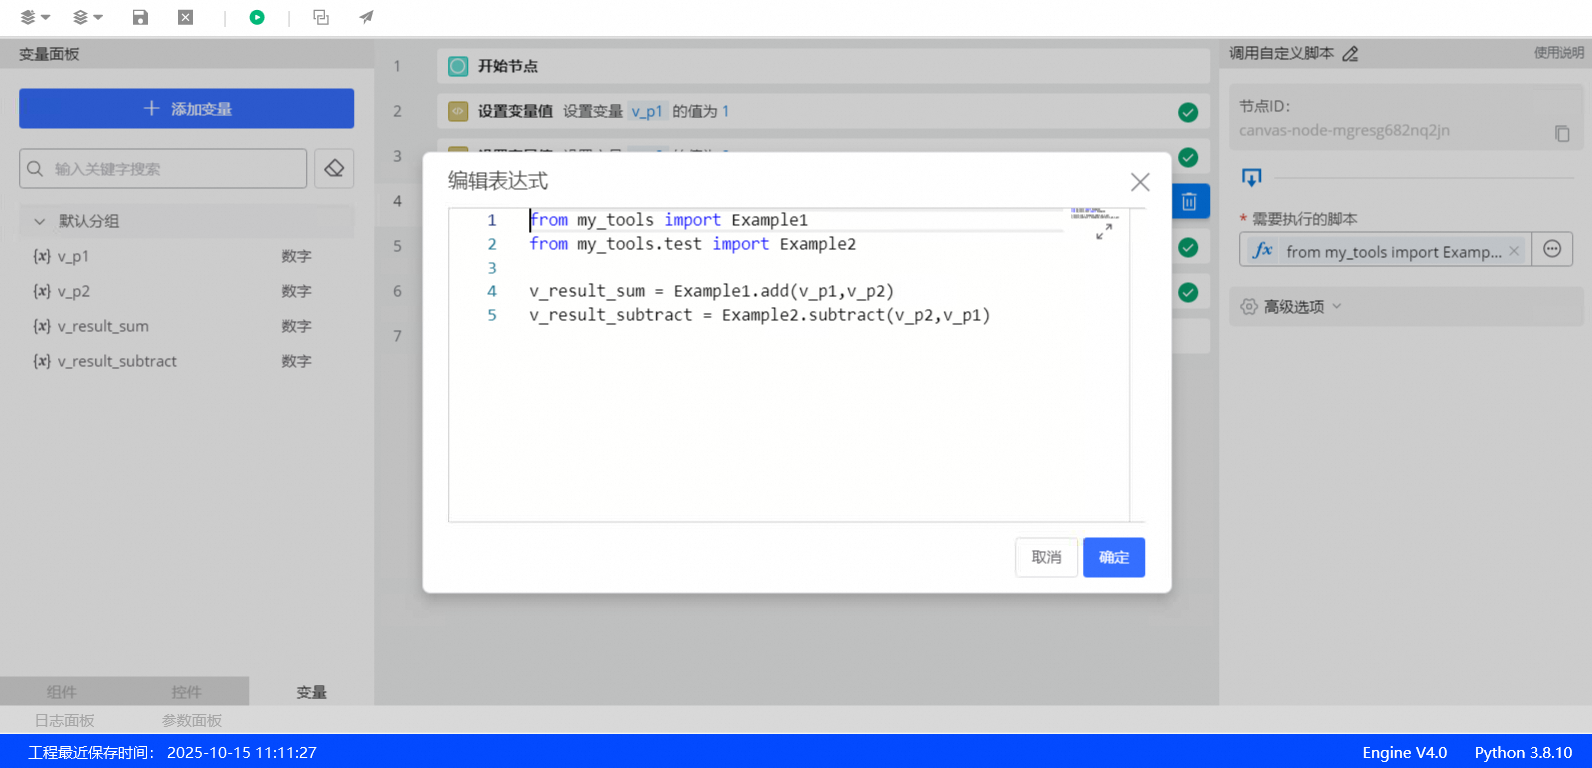Click the 工程最近保存时间 status entry
1592x768 pixels.
click(x=172, y=752)
